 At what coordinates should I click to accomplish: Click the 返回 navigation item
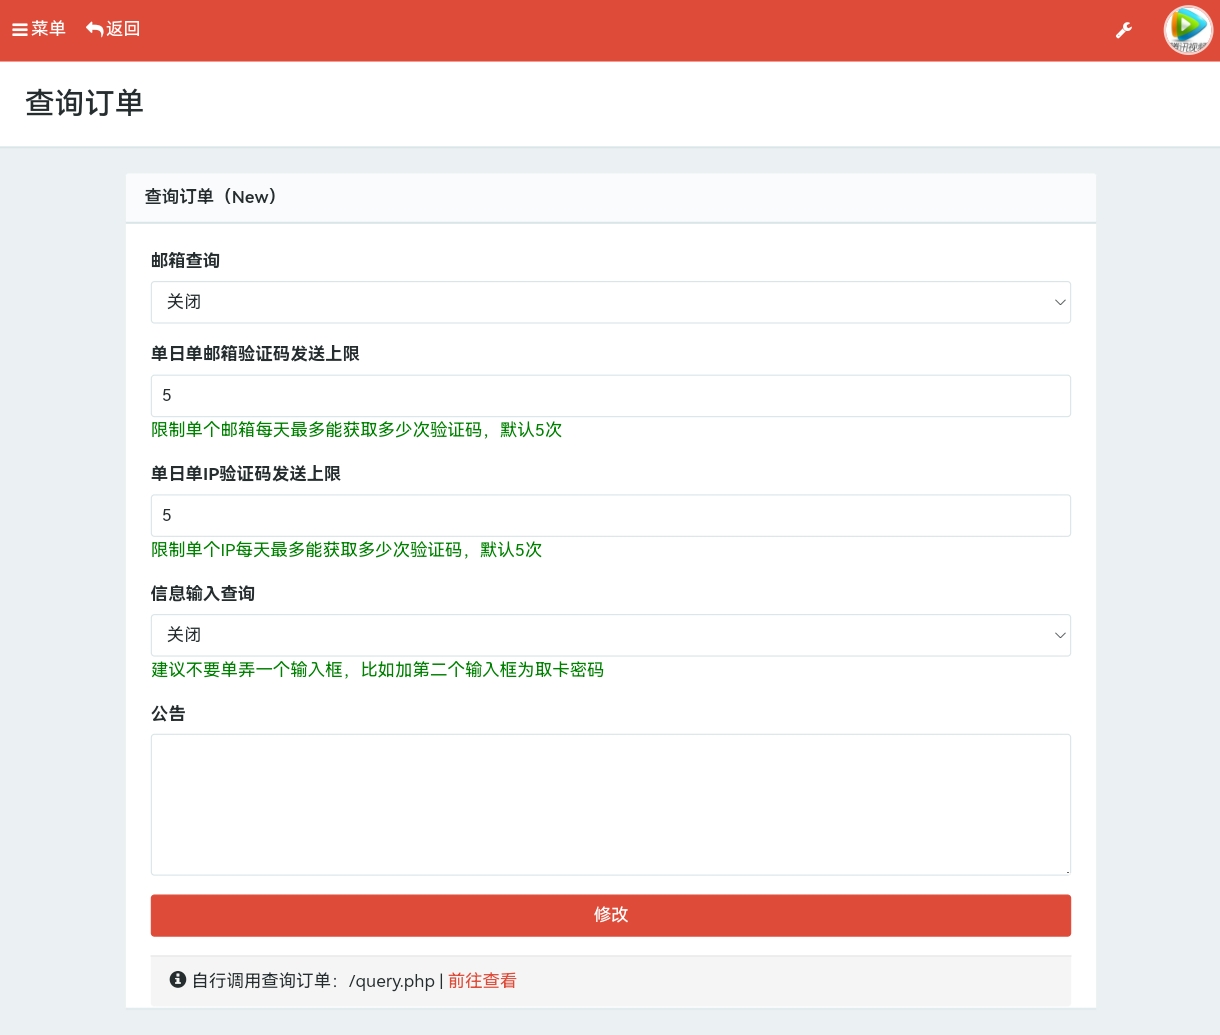point(113,29)
